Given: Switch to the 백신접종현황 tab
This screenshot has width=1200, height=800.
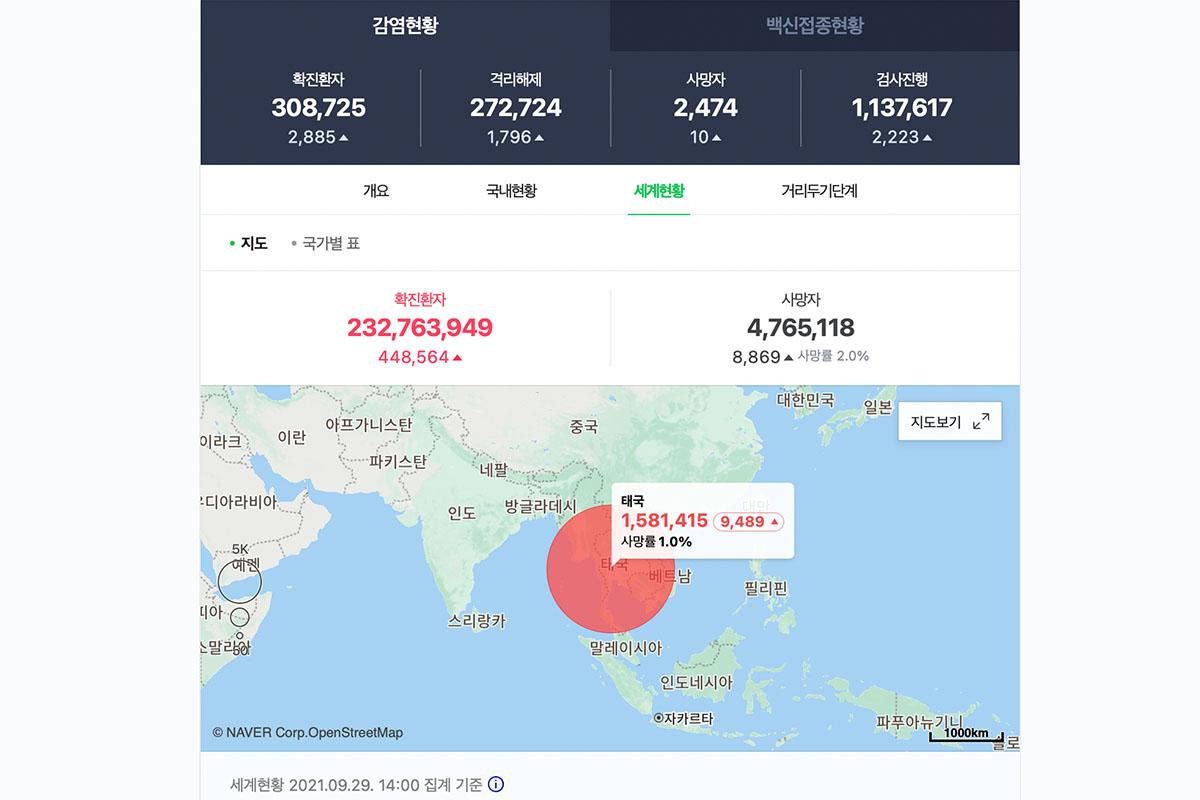Looking at the screenshot, I should pos(814,25).
